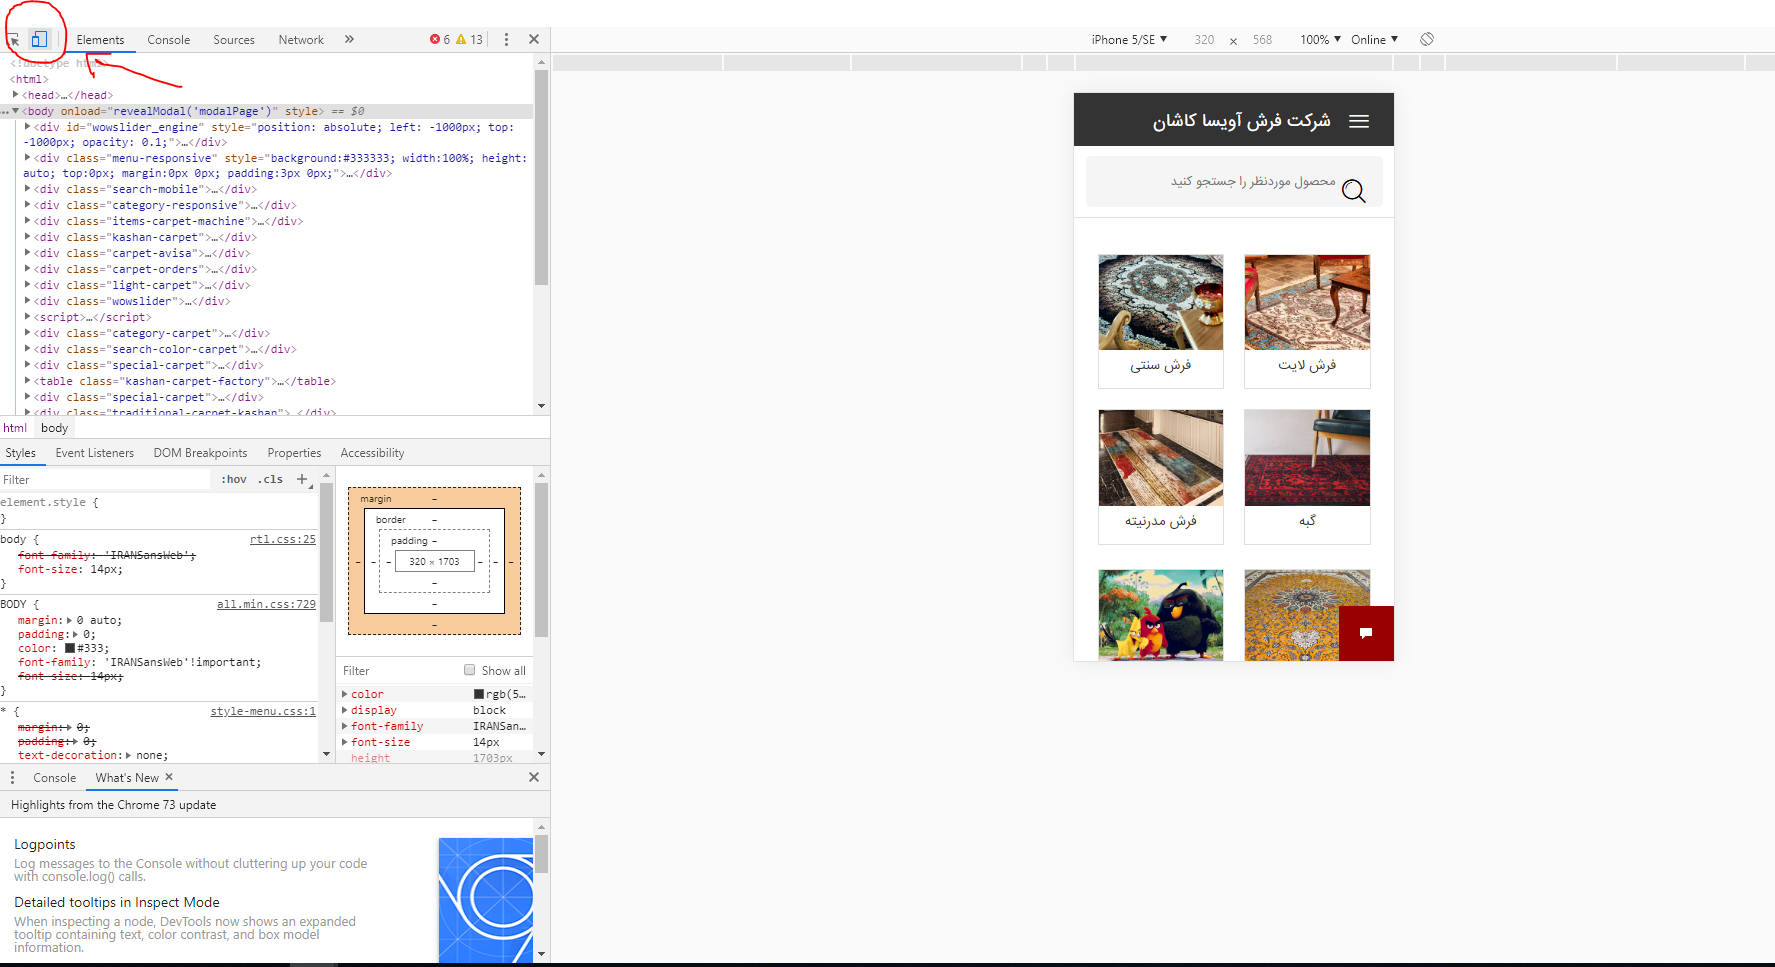Select the Styles tab
Screen dimensions: 1775x967
(20, 453)
